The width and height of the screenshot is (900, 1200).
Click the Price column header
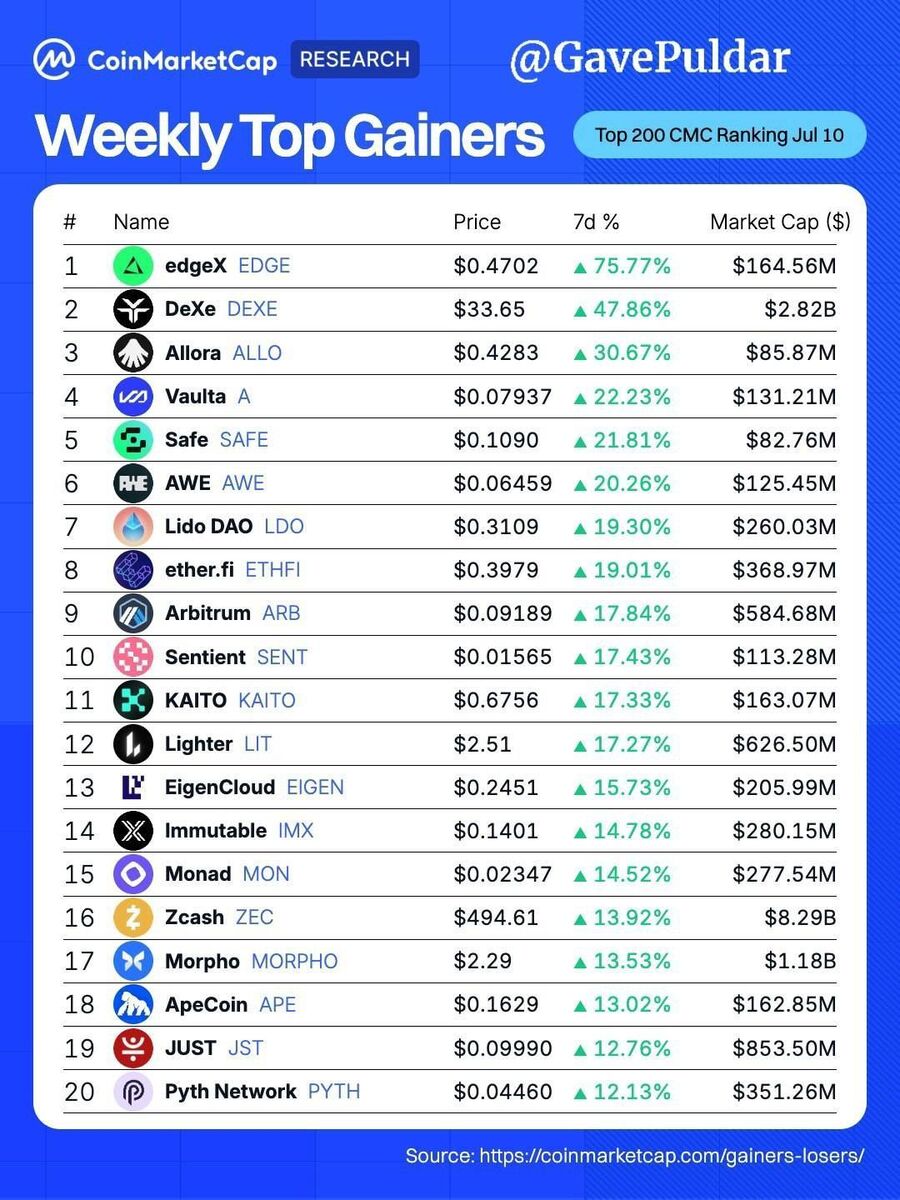(x=477, y=222)
